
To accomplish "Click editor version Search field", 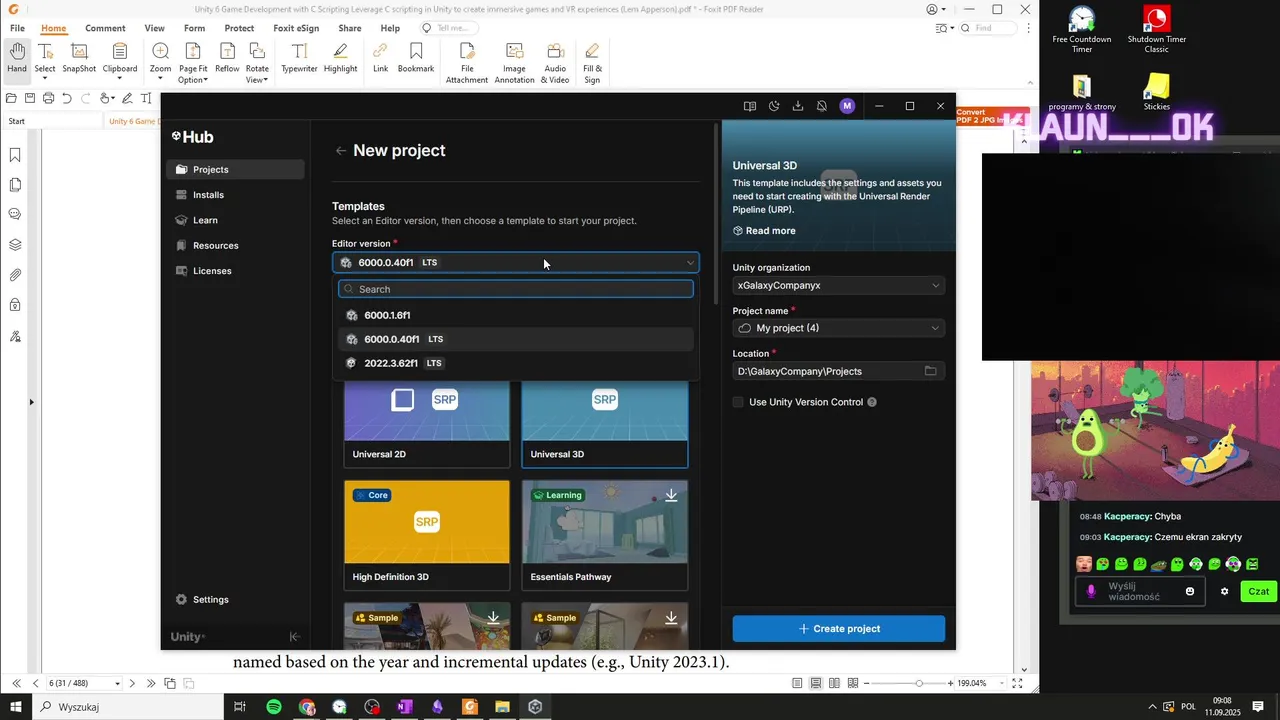I will (515, 289).
